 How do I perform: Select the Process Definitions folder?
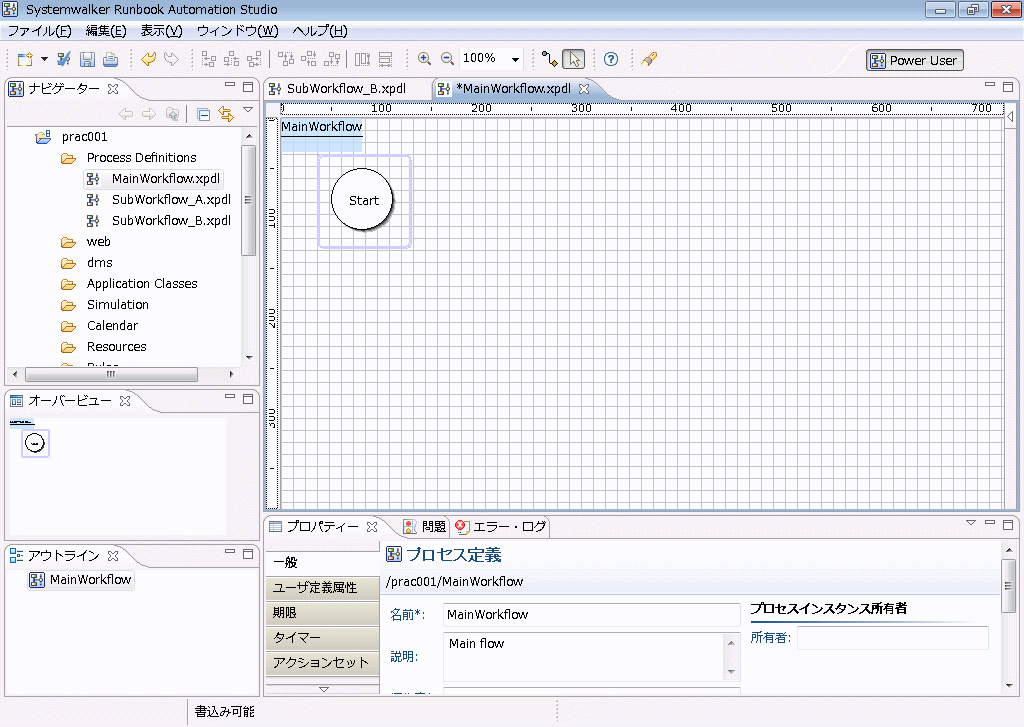141,157
